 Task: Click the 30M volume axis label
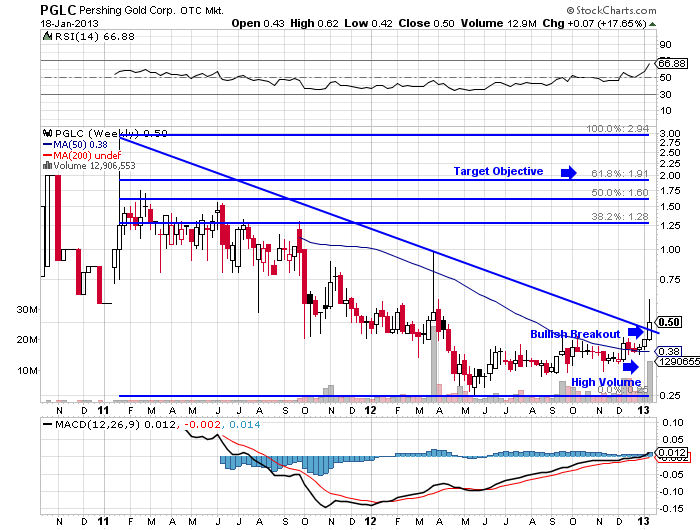pos(27,309)
